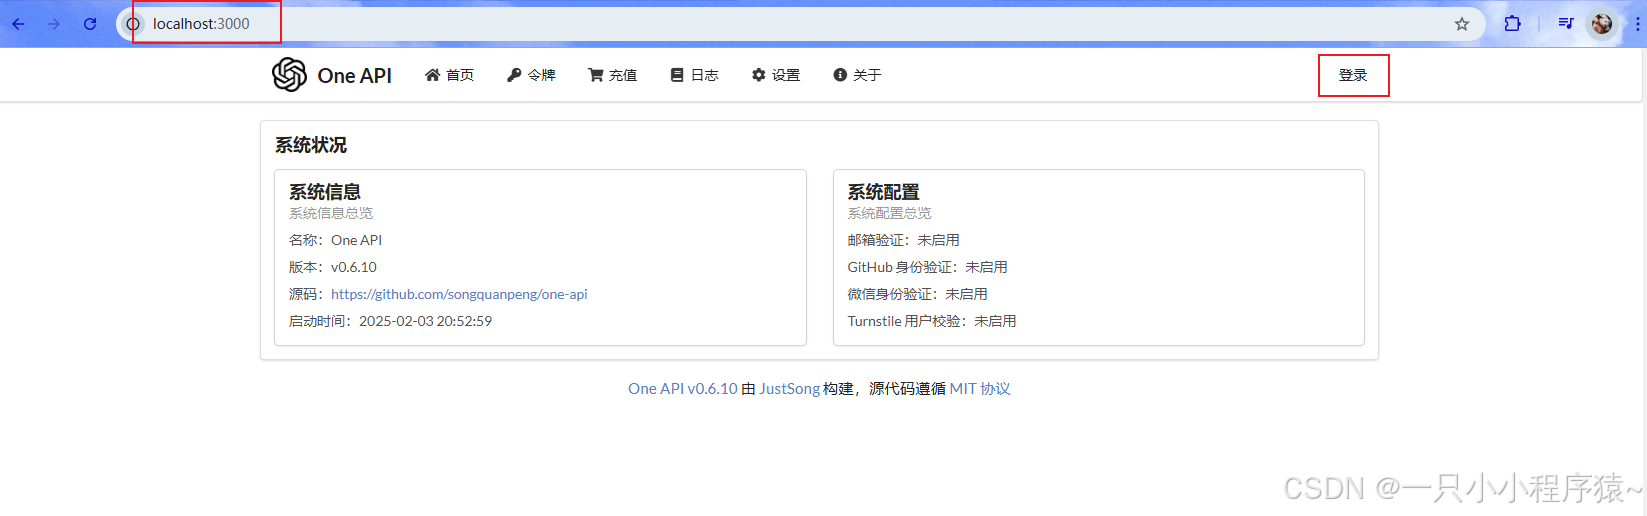1647x516 pixels.
Task: Go to 首页 in the navigation
Action: tap(450, 75)
